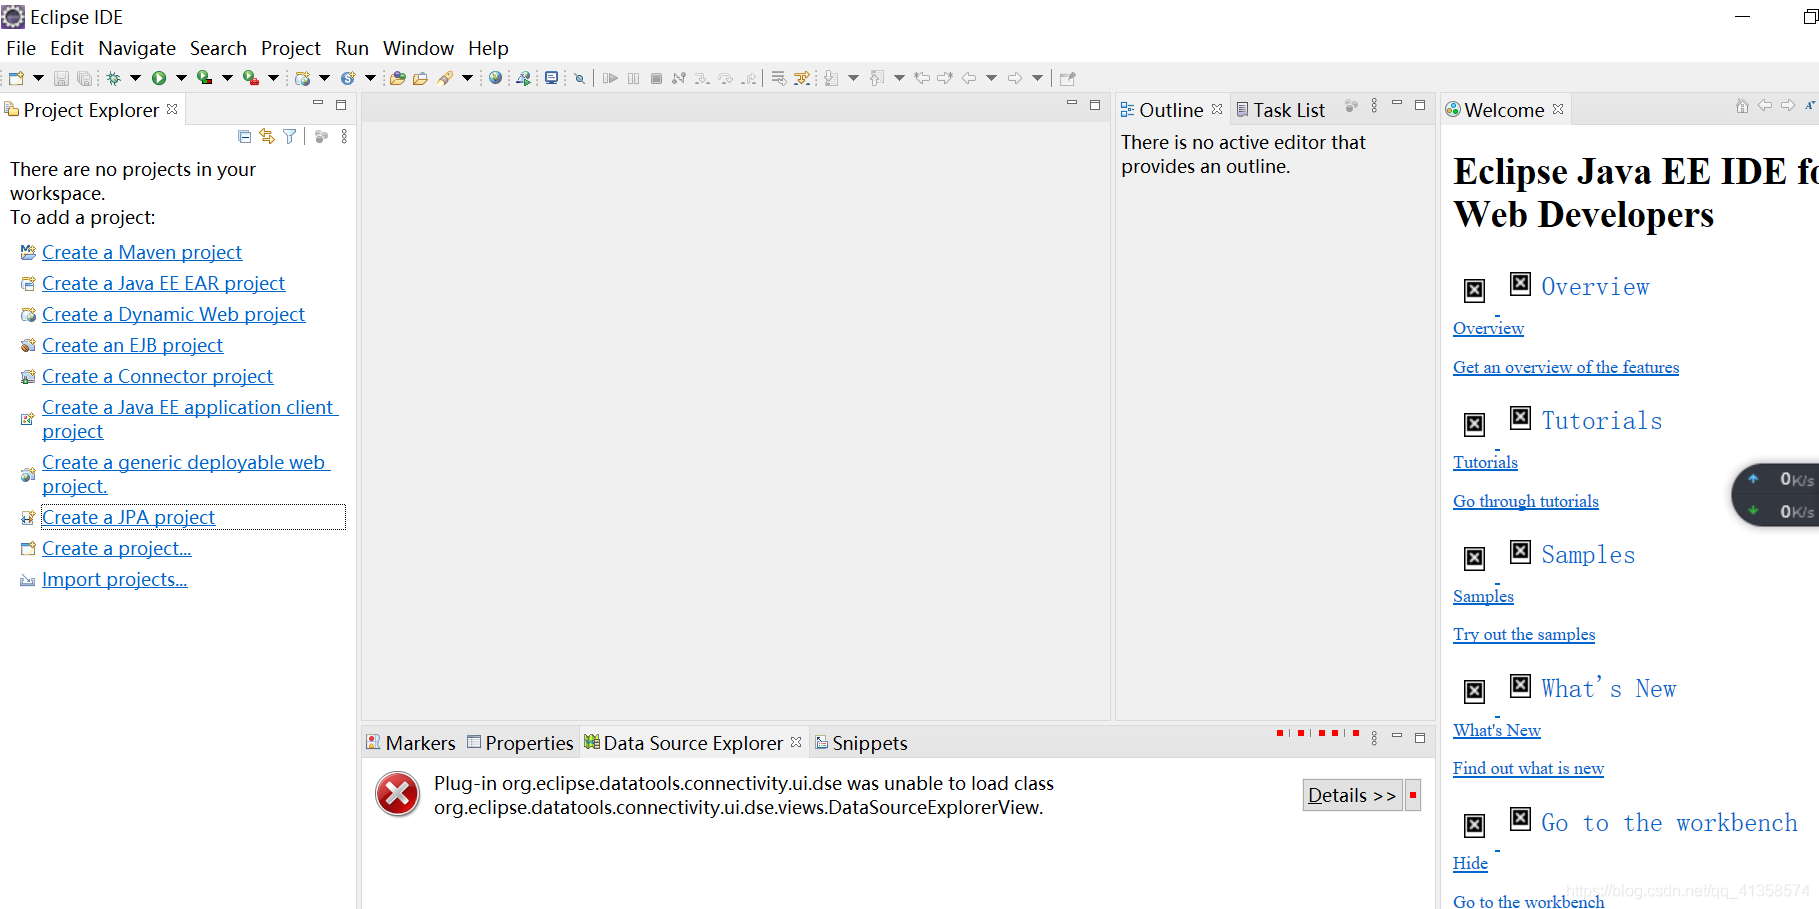Open the Next Annotation dropdown arrow
Viewport: 1819px width, 909px height.
point(853,78)
